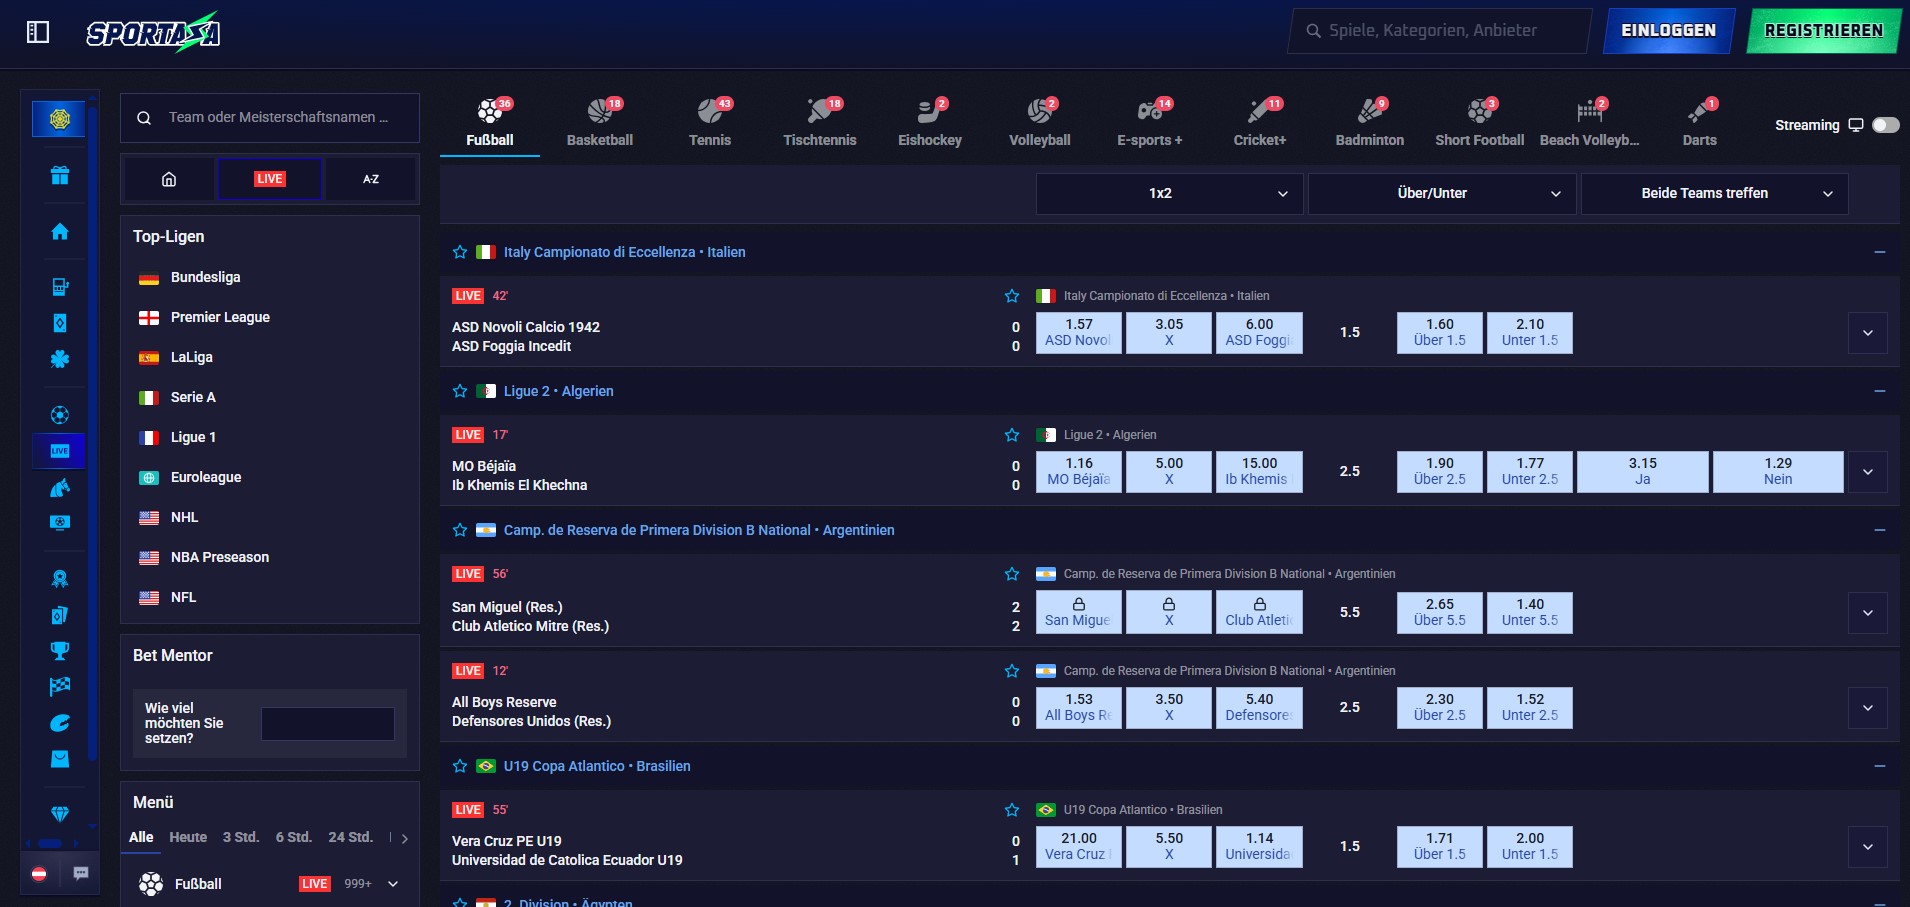This screenshot has width=1910, height=907.
Task: Open the gift promotions icon in sidebar
Action: point(60,174)
